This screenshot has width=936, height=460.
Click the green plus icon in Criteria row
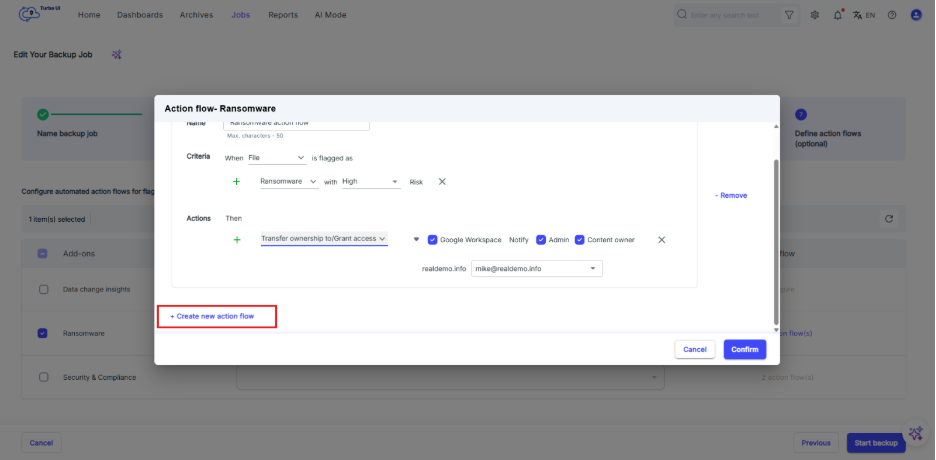[x=237, y=182]
